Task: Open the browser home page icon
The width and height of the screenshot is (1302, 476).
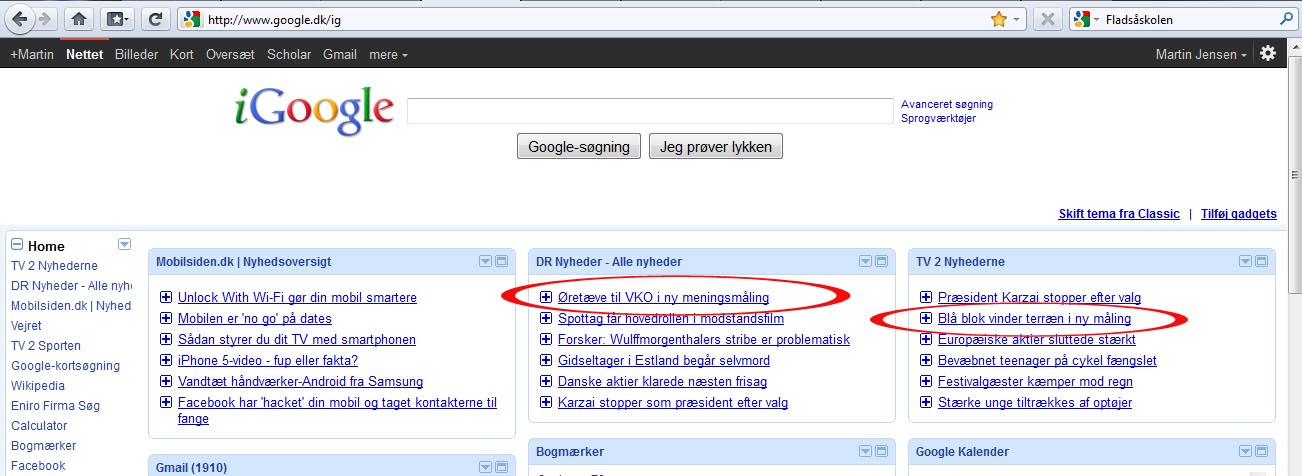Action: click(78, 19)
